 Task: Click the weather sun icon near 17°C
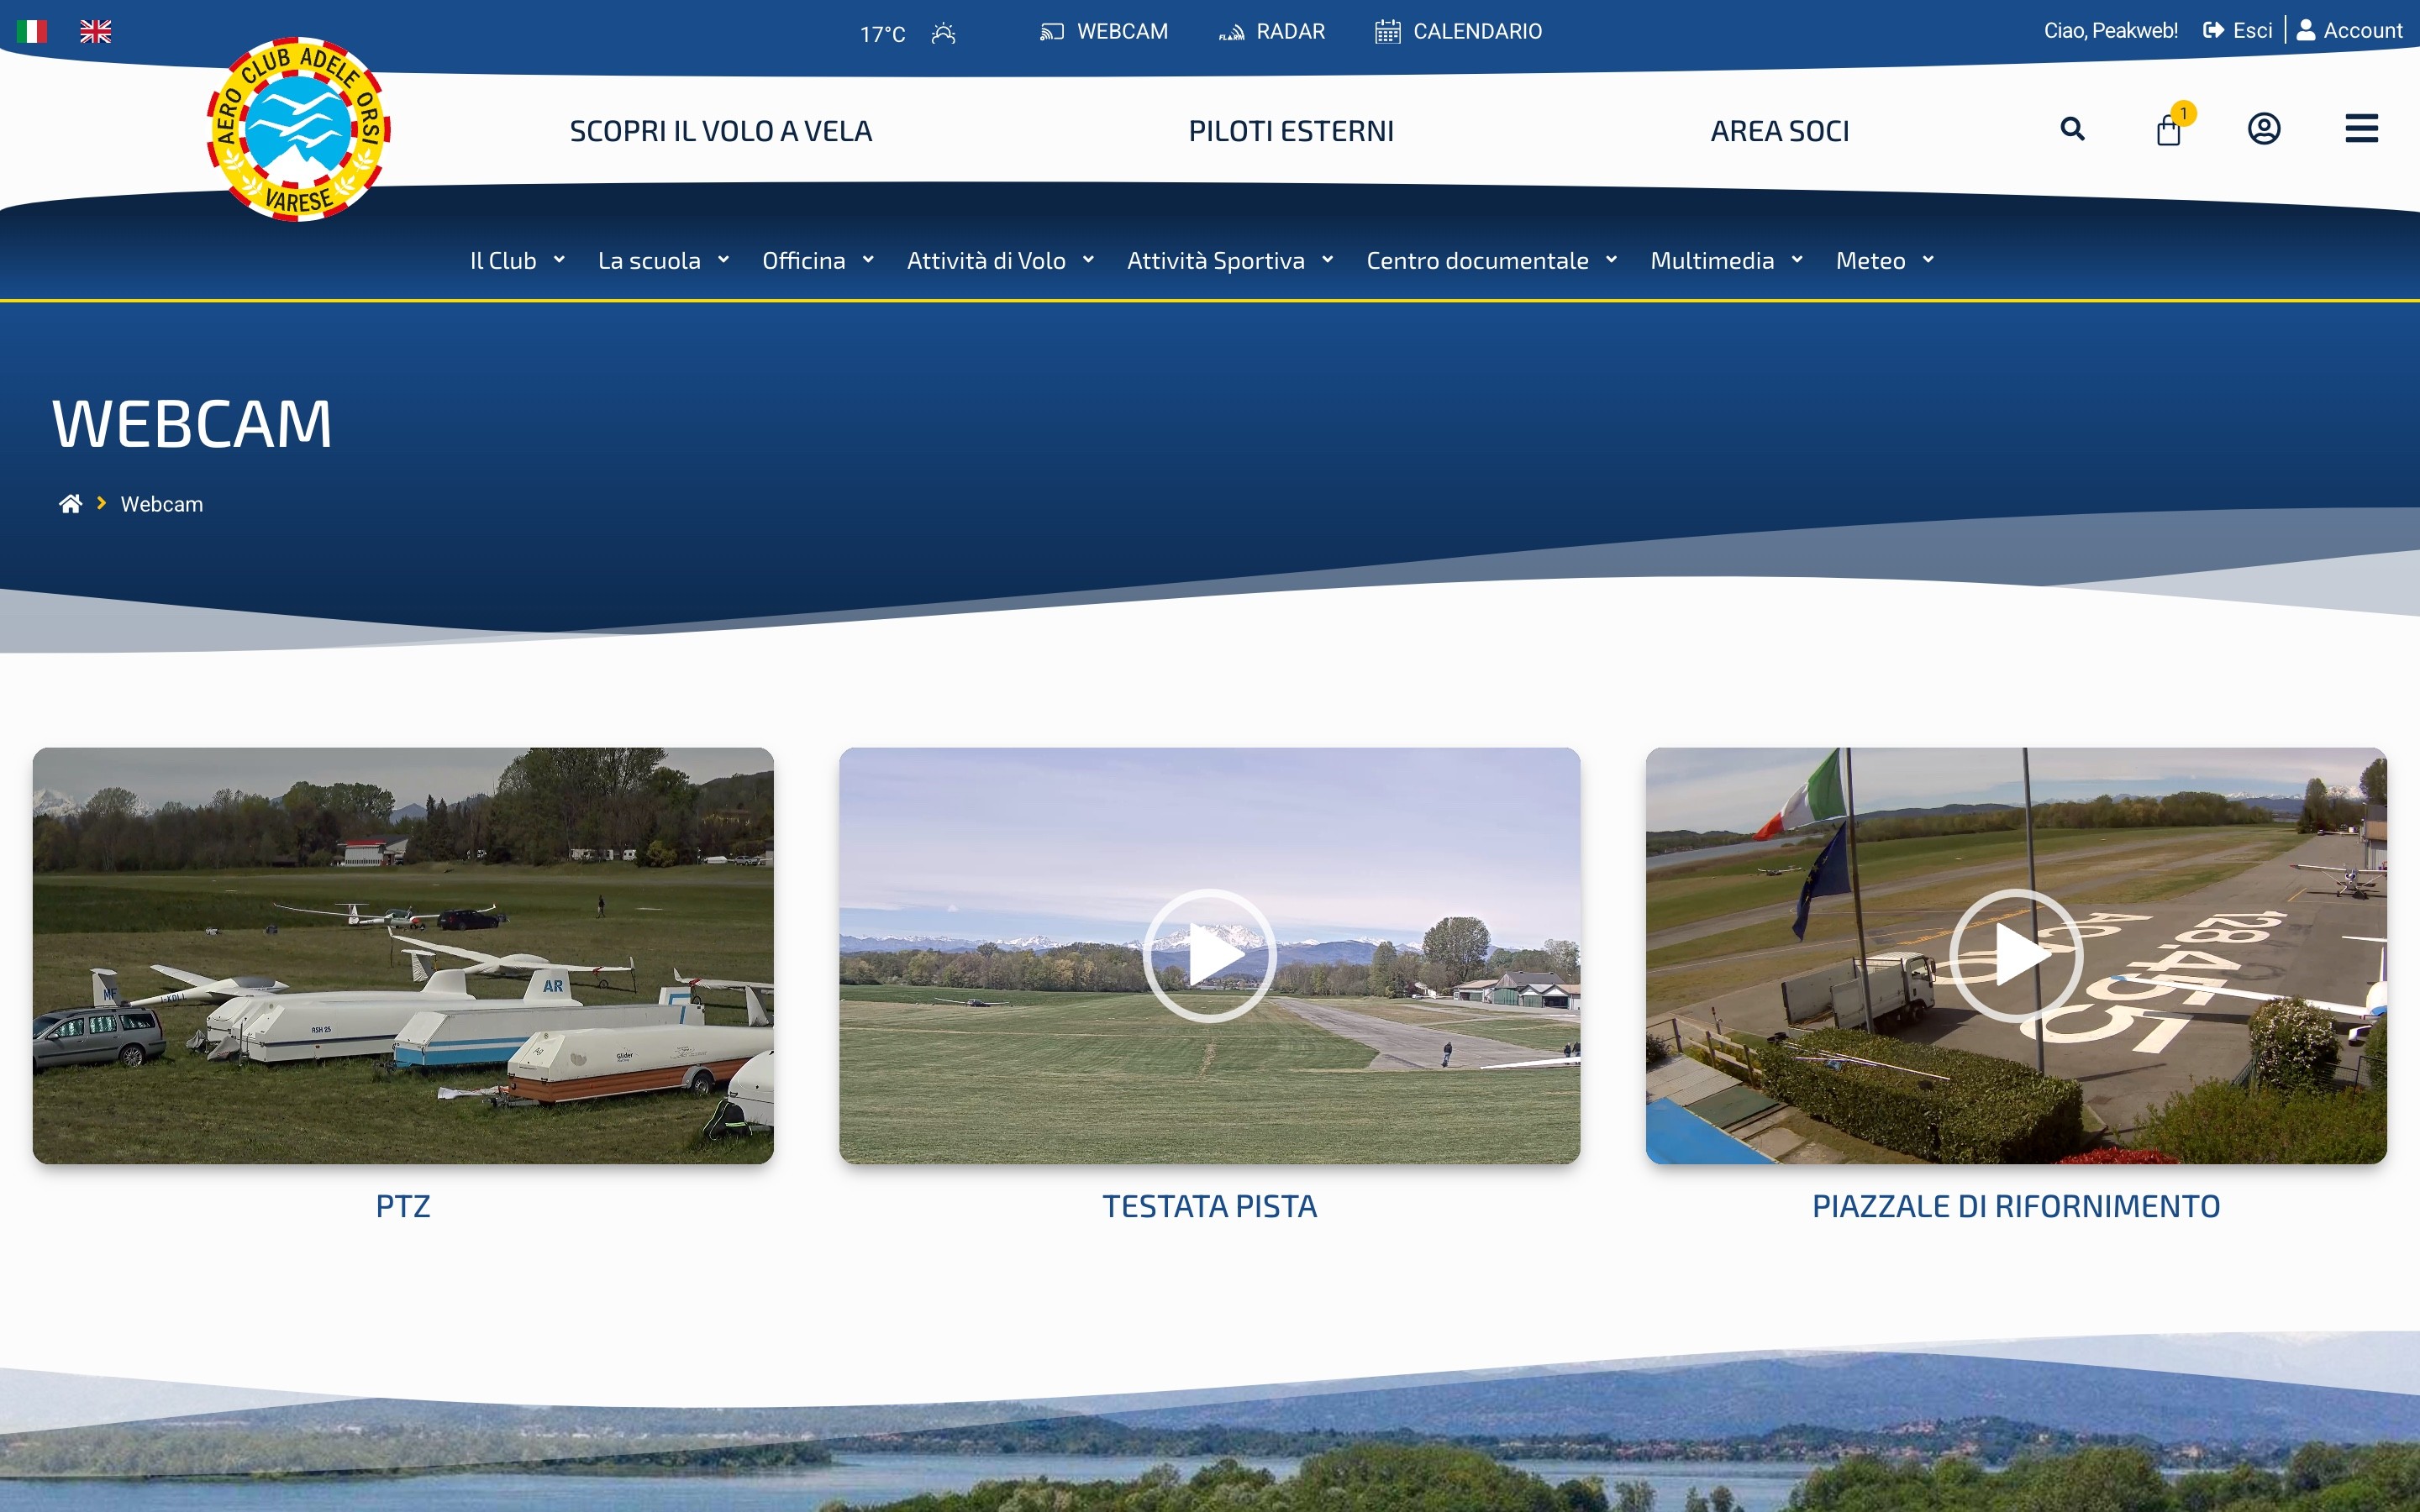point(943,34)
